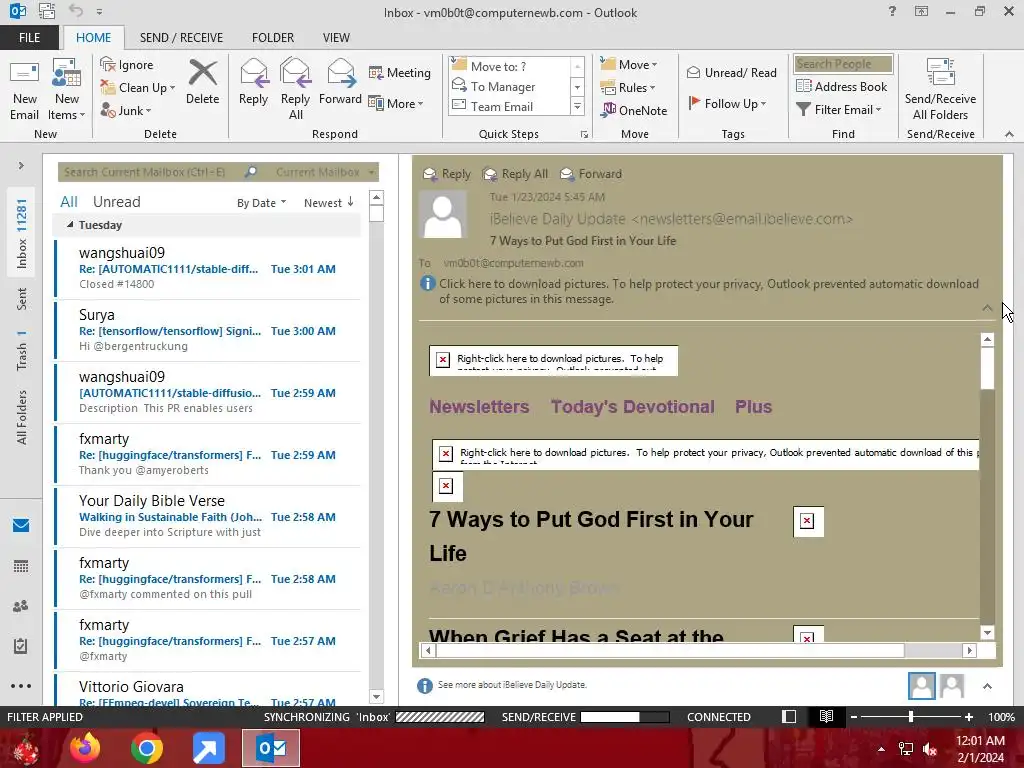Collapse the Tuesday message group
1024x768 pixels.
coord(70,225)
